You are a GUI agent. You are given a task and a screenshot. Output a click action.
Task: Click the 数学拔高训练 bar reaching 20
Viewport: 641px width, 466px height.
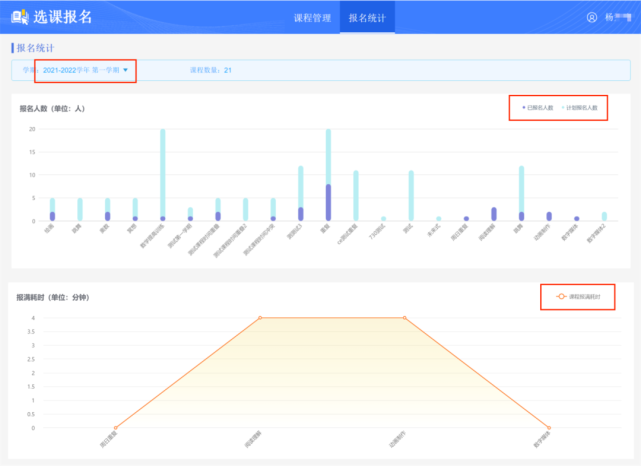click(163, 175)
